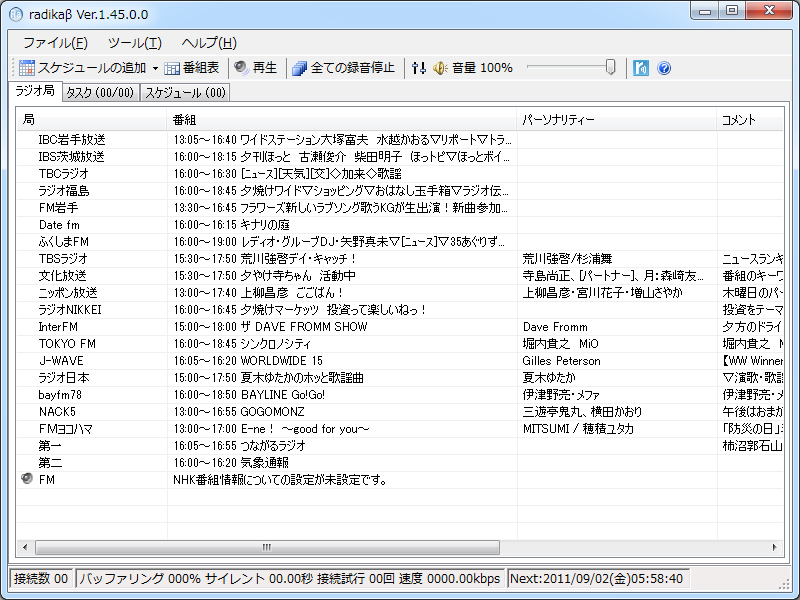Click the horizontal scrollbar below the station list

point(265,548)
